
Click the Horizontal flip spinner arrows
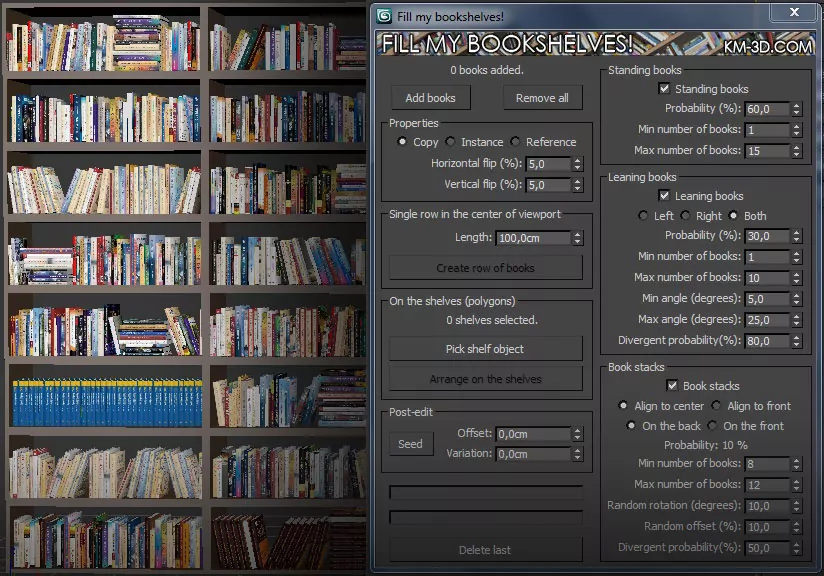click(x=577, y=164)
